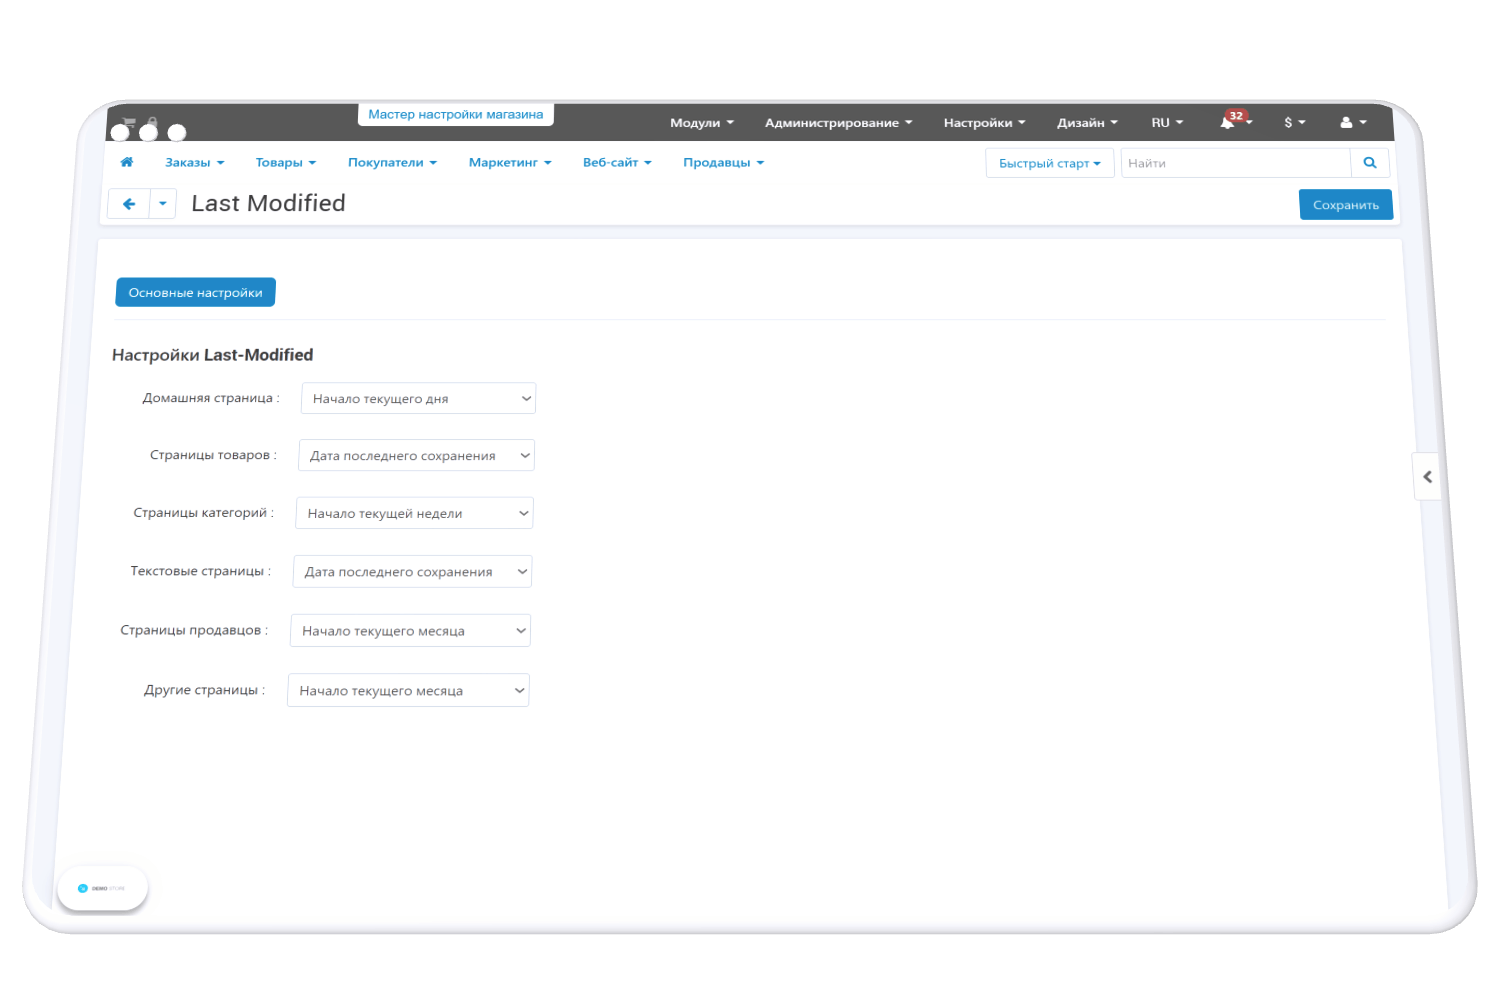This screenshot has height=1000, width=1500.
Task: Expand the dropdown caret beside back arrow
Action: tap(163, 204)
